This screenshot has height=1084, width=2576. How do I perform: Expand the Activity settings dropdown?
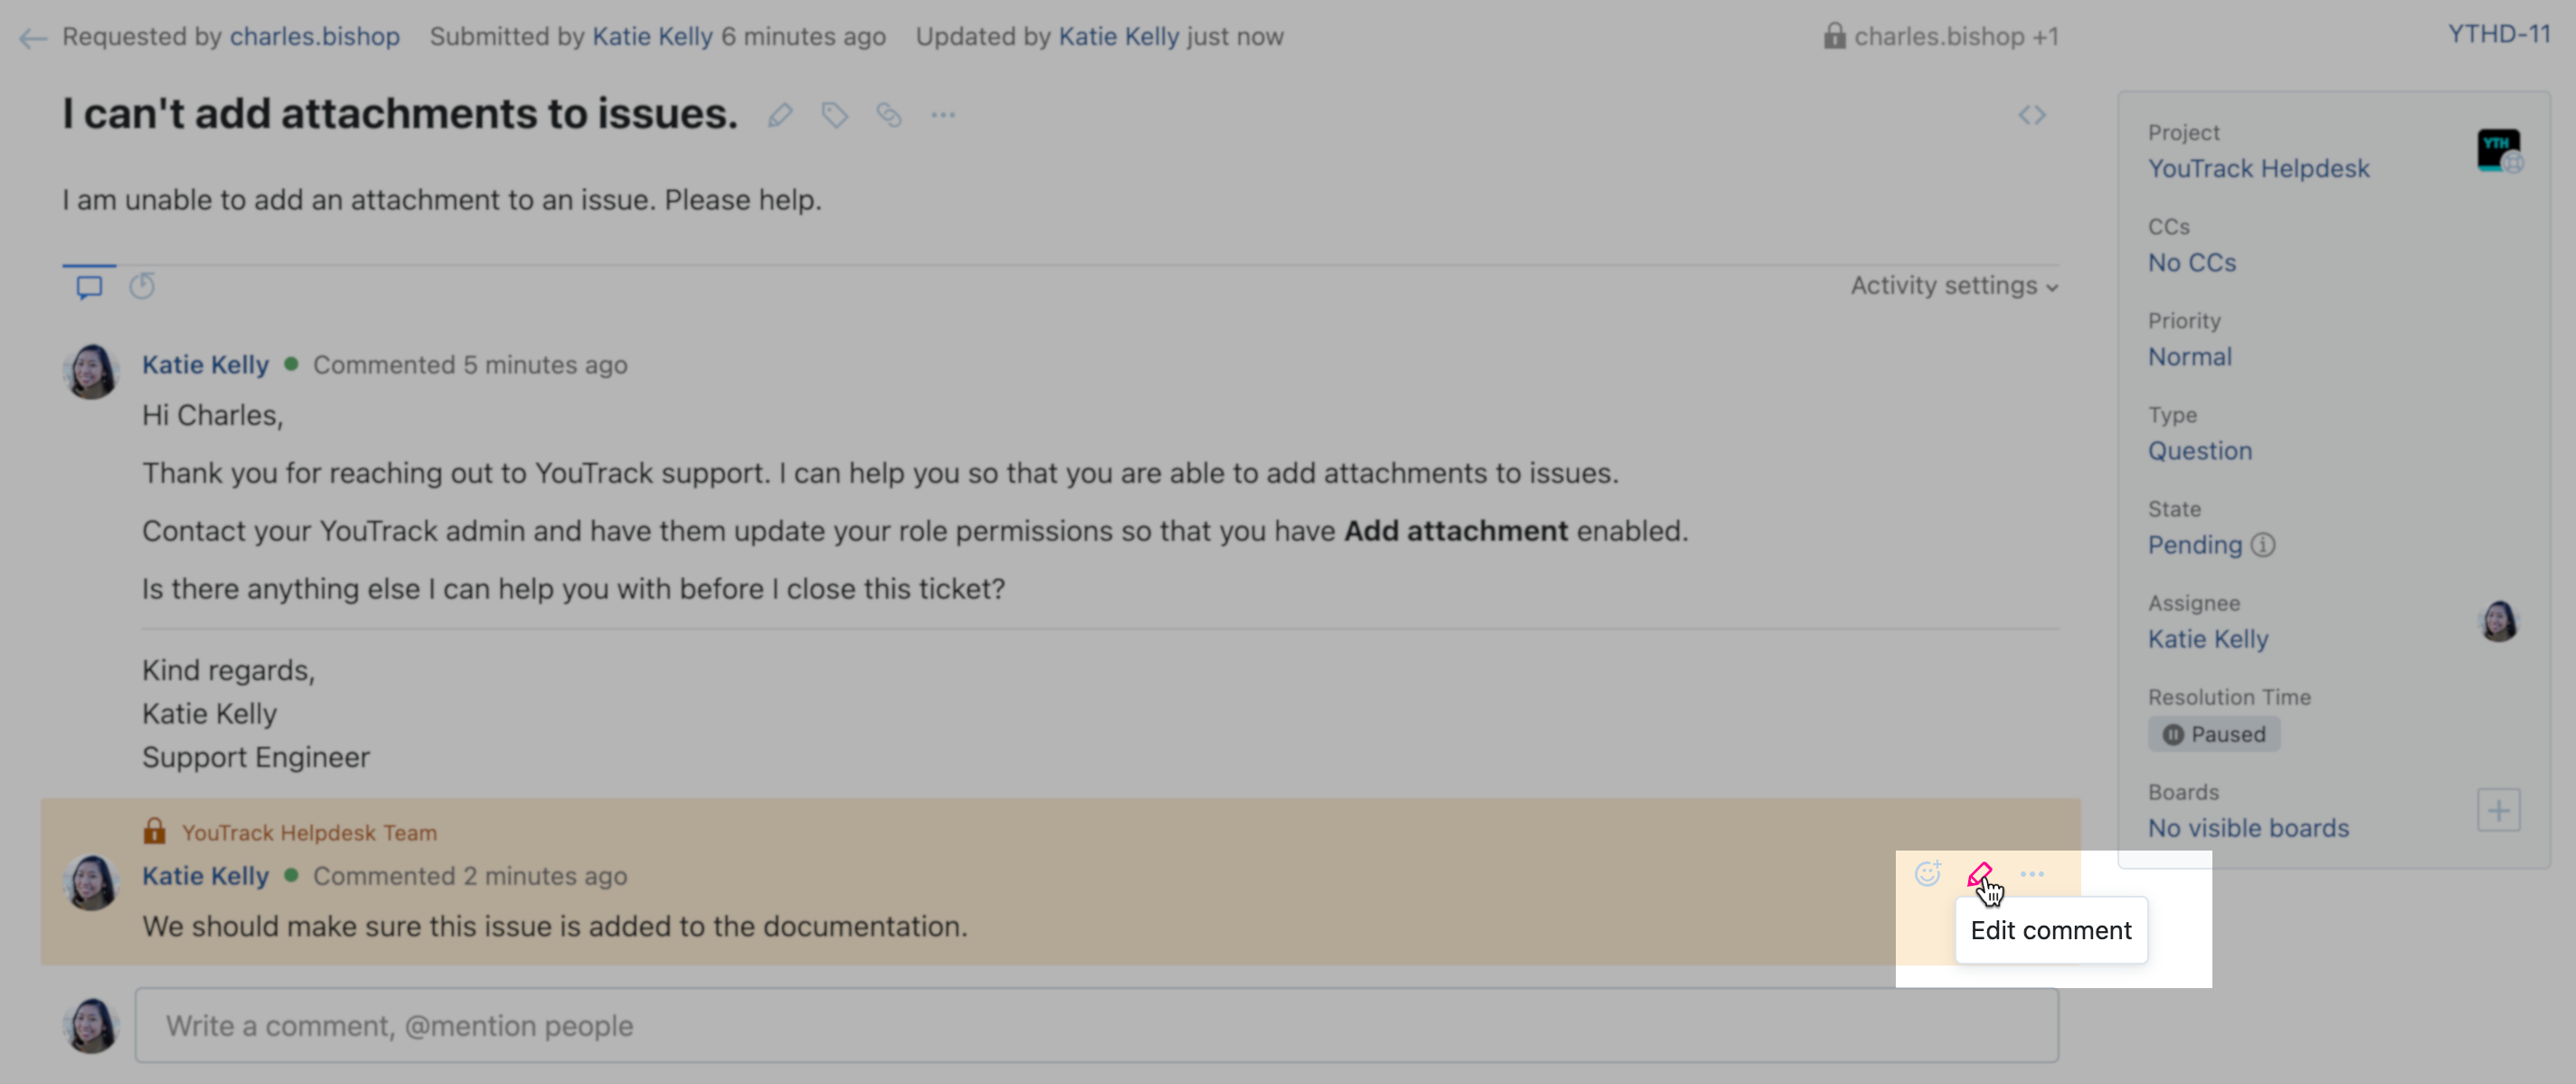coord(1953,286)
